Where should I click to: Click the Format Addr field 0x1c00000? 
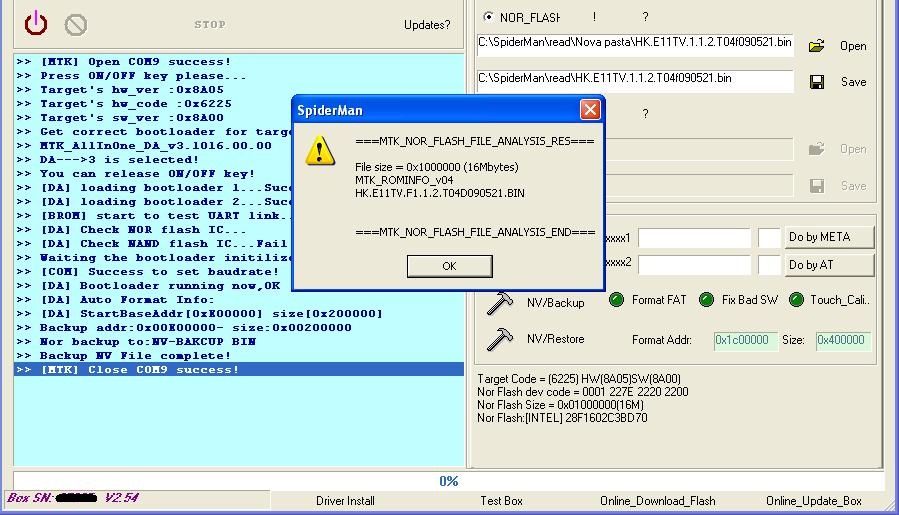coord(745,340)
